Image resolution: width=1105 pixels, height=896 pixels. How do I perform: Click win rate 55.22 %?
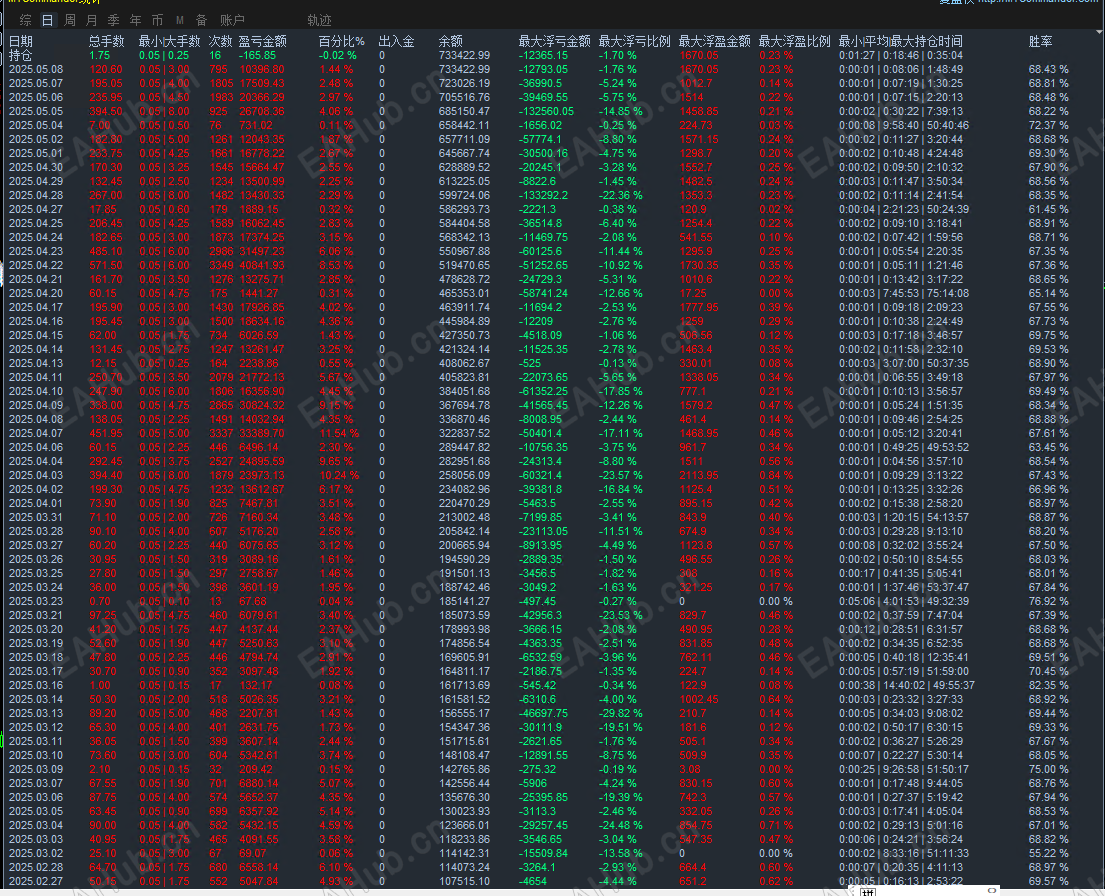pyautogui.click(x=1049, y=853)
